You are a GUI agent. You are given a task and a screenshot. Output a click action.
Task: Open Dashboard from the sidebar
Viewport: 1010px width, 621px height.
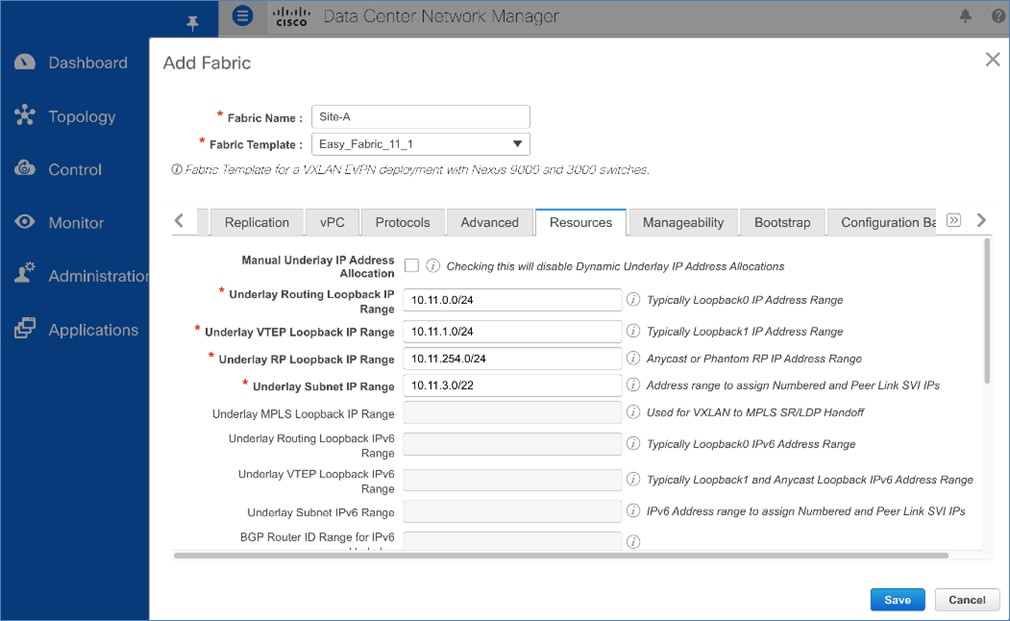88,62
